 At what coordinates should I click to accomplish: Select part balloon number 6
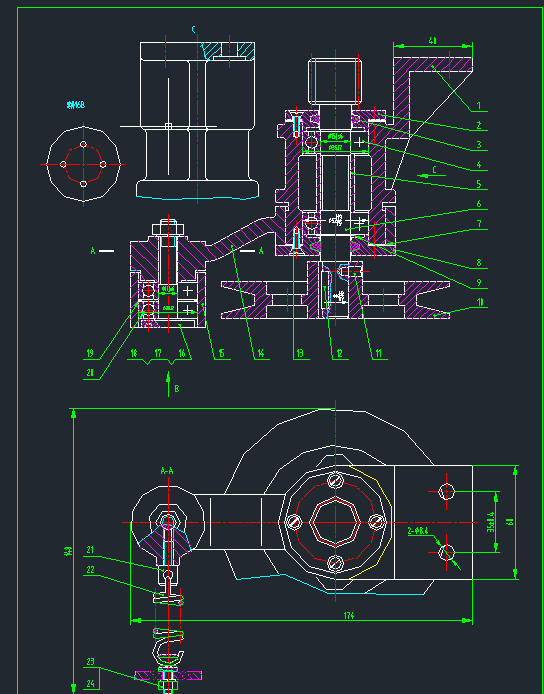[x=479, y=204]
